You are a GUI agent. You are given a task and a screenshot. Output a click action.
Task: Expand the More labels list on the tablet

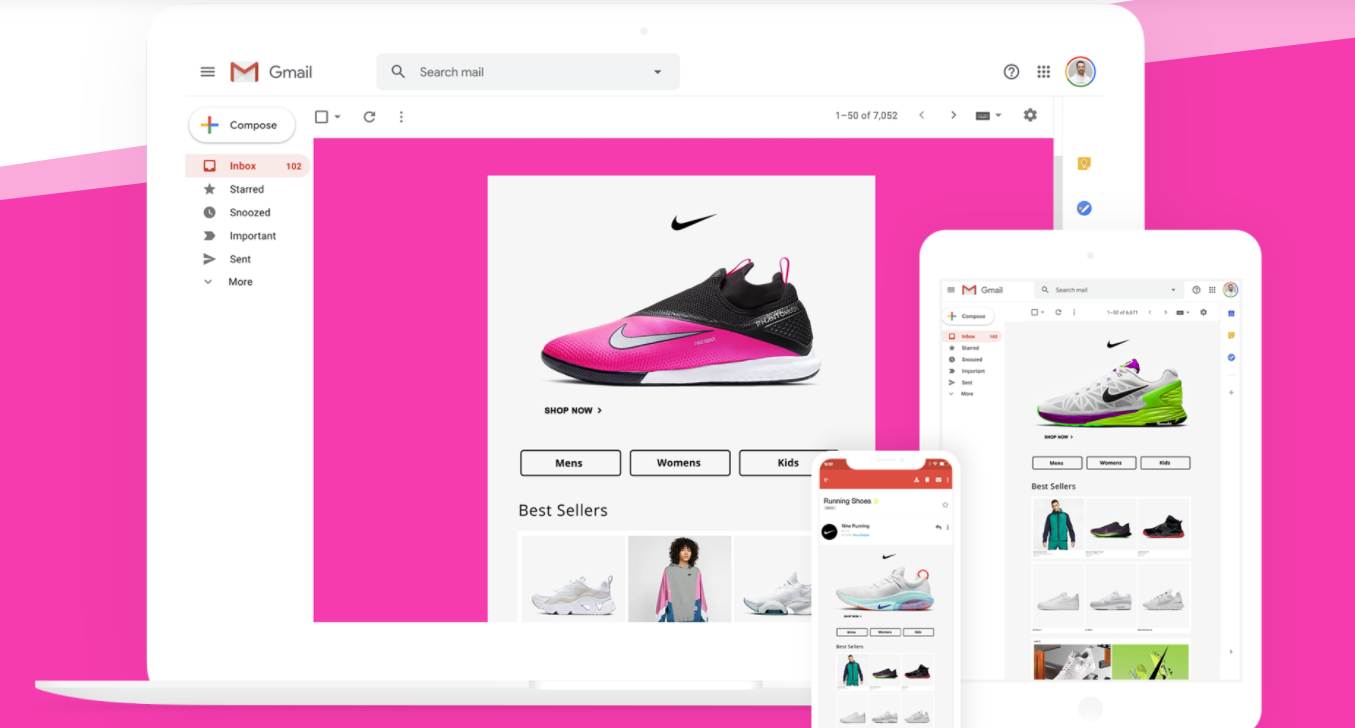pyautogui.click(x=960, y=394)
